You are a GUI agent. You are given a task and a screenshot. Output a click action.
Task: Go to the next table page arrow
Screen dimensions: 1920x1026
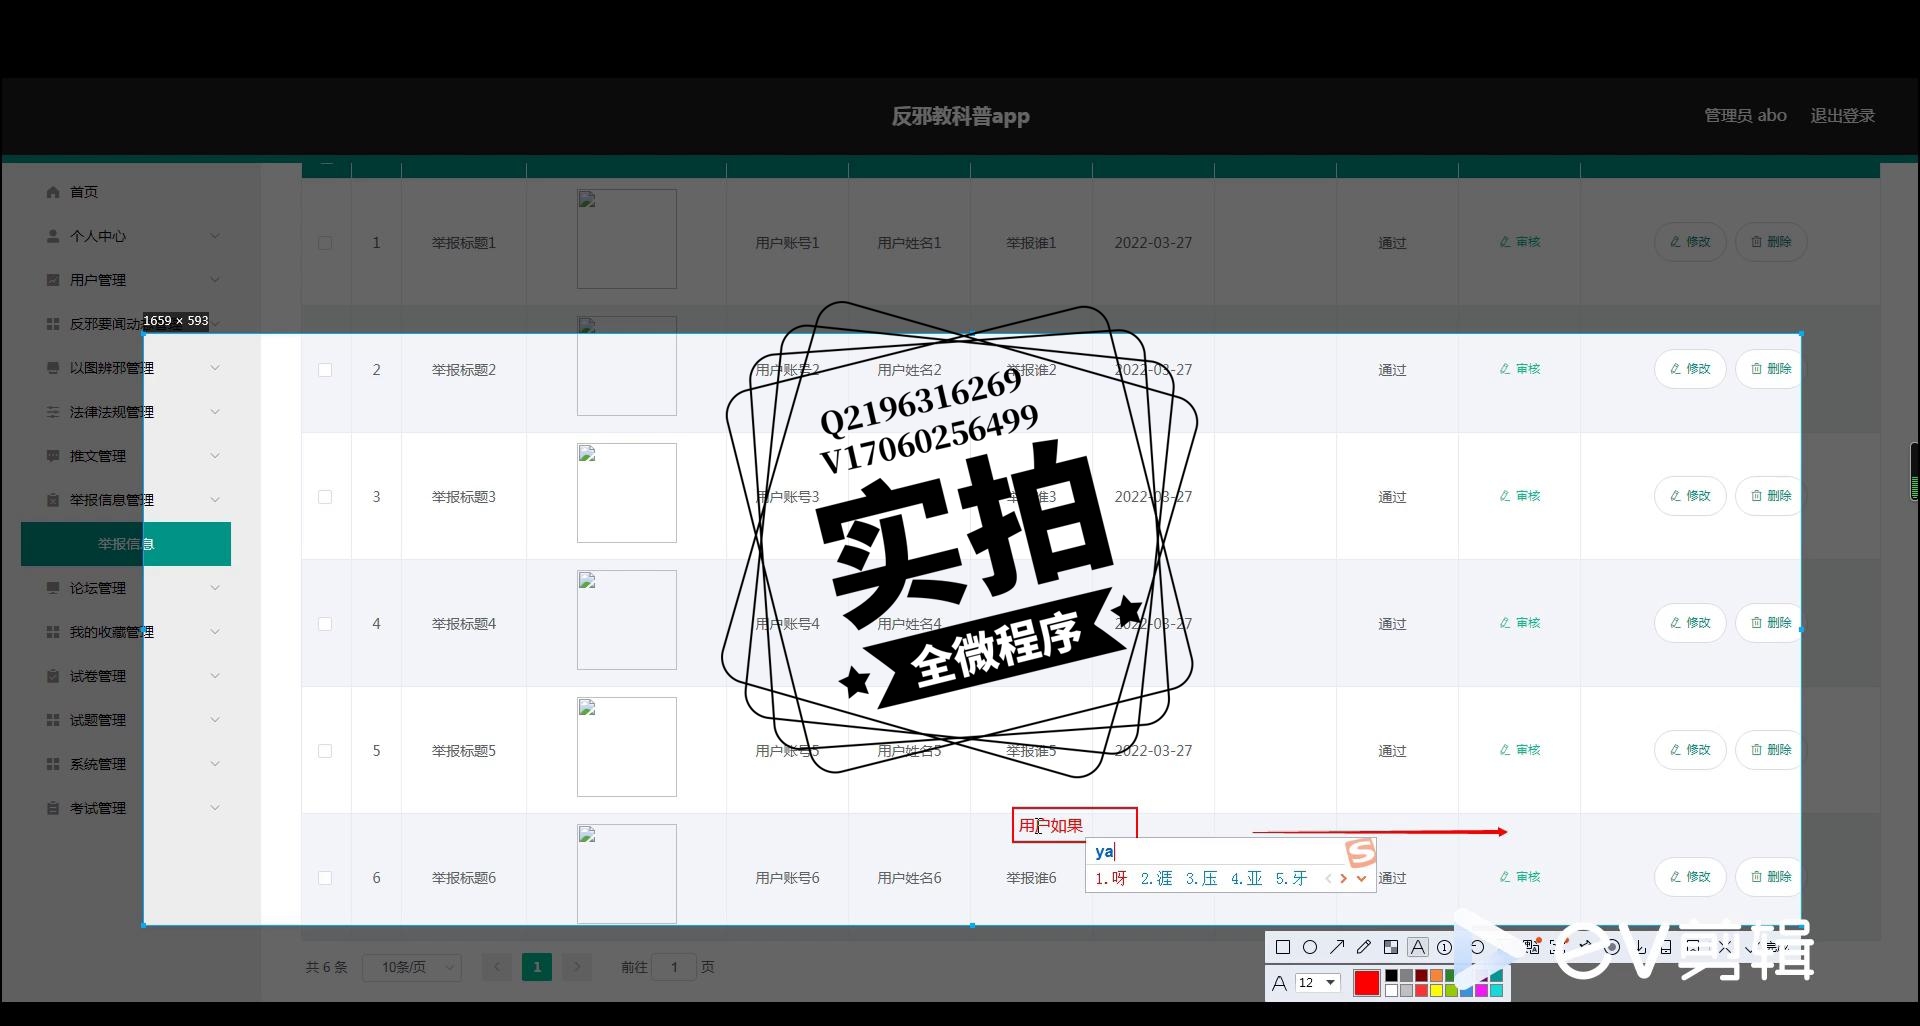click(577, 967)
